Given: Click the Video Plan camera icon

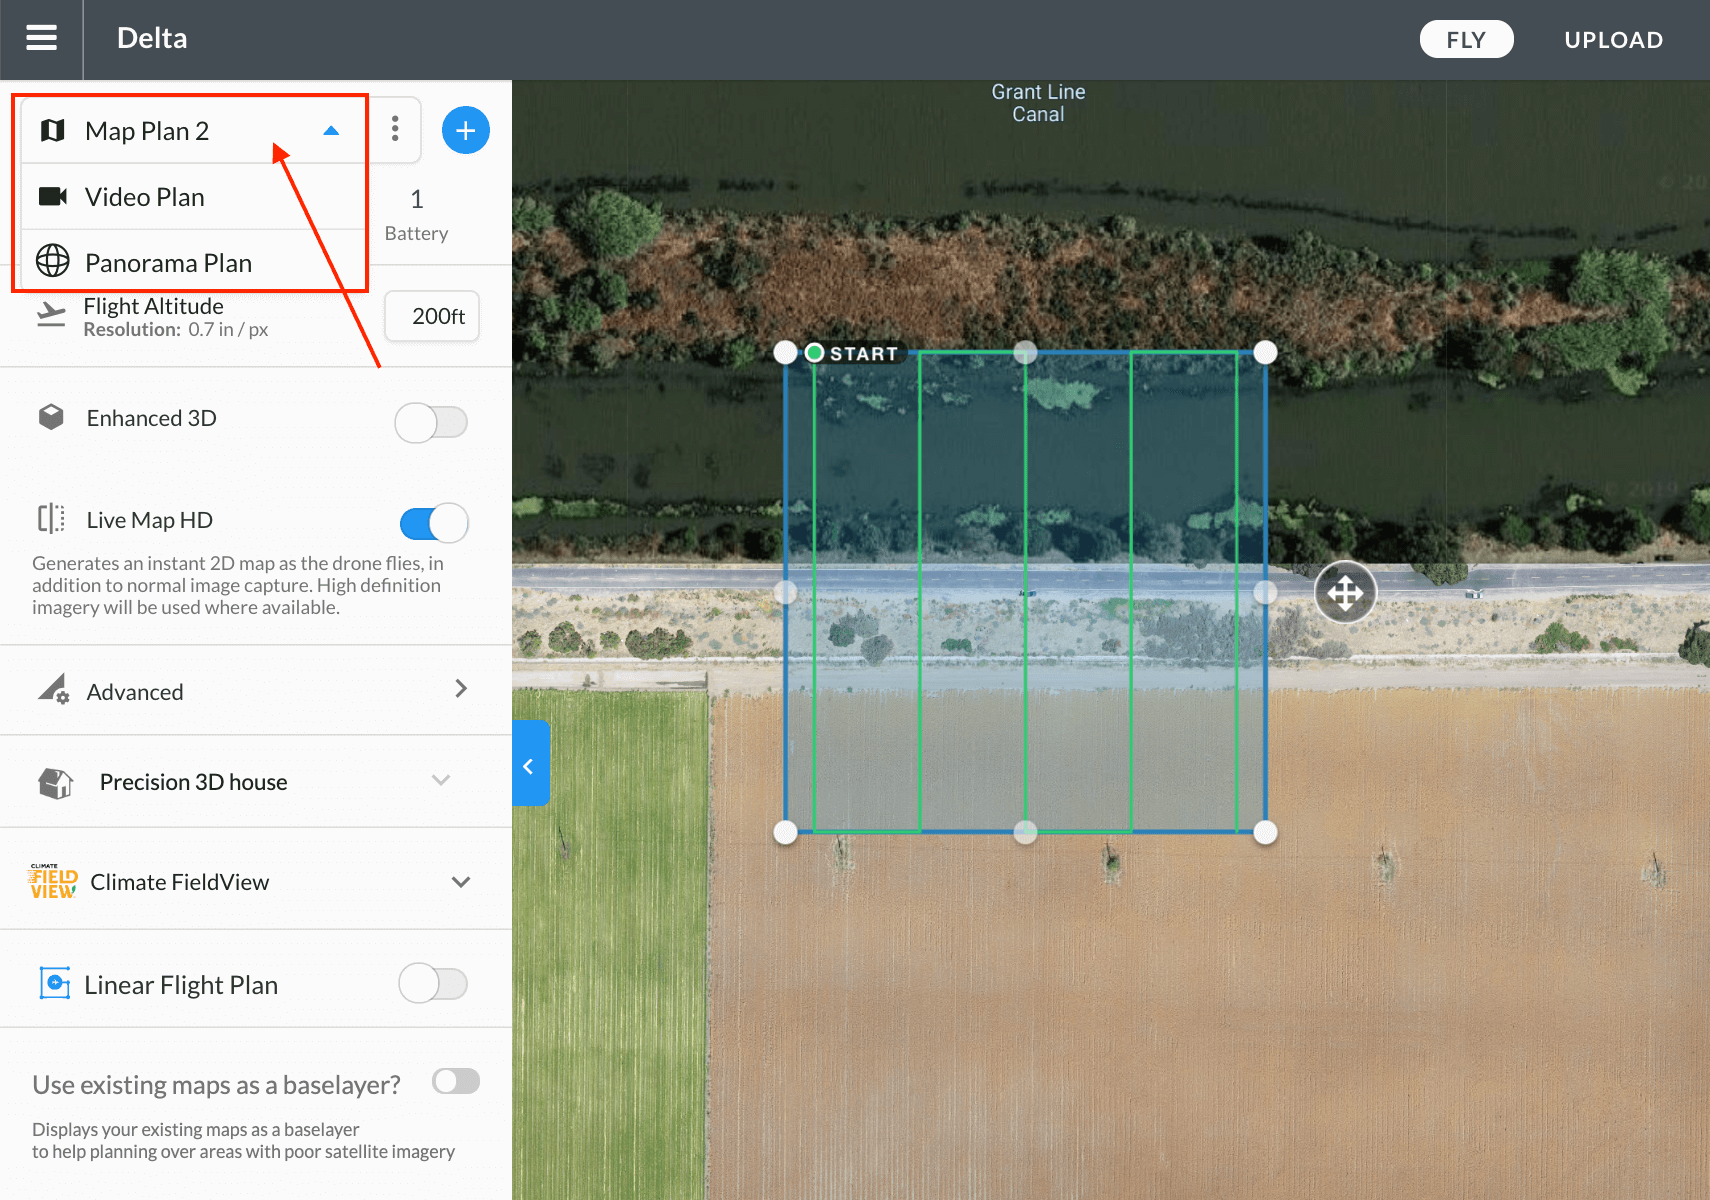Looking at the screenshot, I should coord(53,196).
